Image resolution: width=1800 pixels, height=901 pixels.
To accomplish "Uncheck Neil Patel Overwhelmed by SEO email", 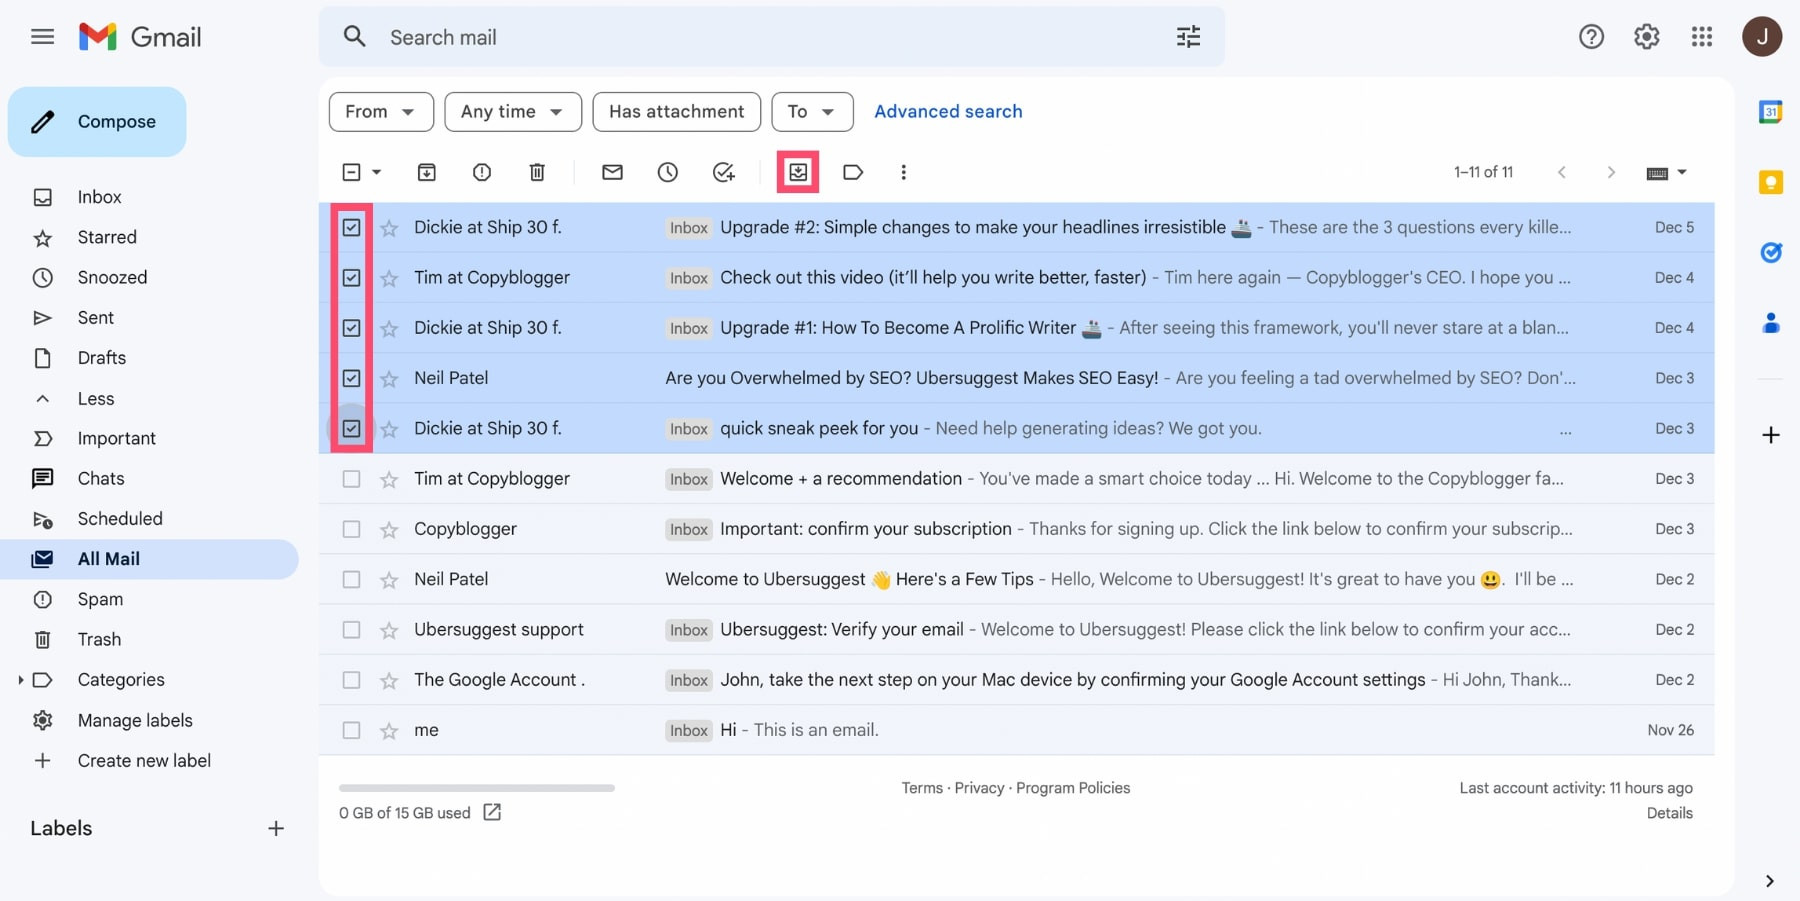I will pyautogui.click(x=351, y=378).
